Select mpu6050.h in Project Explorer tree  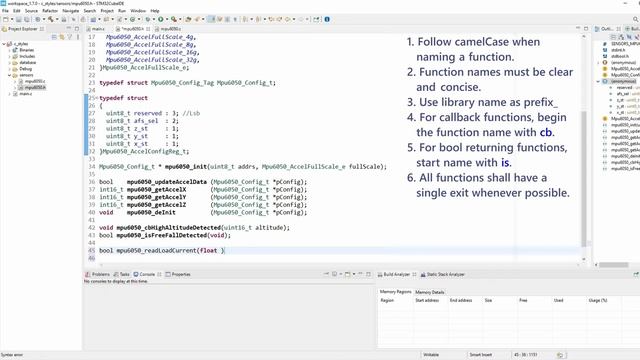[35, 87]
